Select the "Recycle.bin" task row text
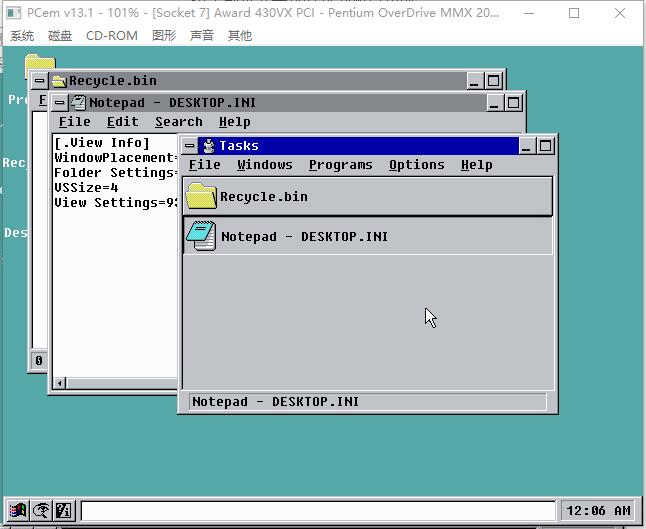646x529 pixels. 264,197
